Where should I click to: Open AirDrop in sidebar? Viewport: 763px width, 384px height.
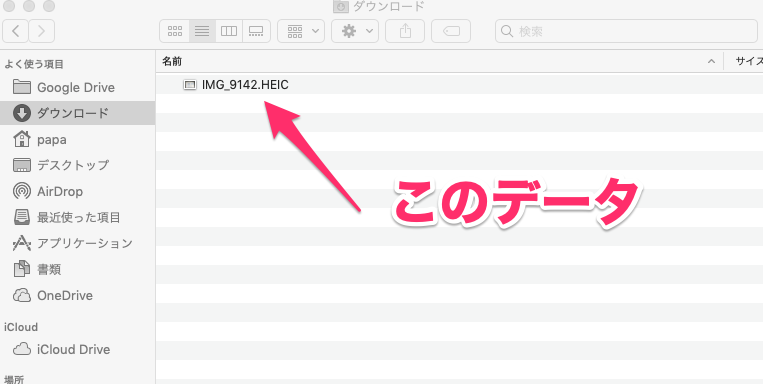pyautogui.click(x=78, y=191)
